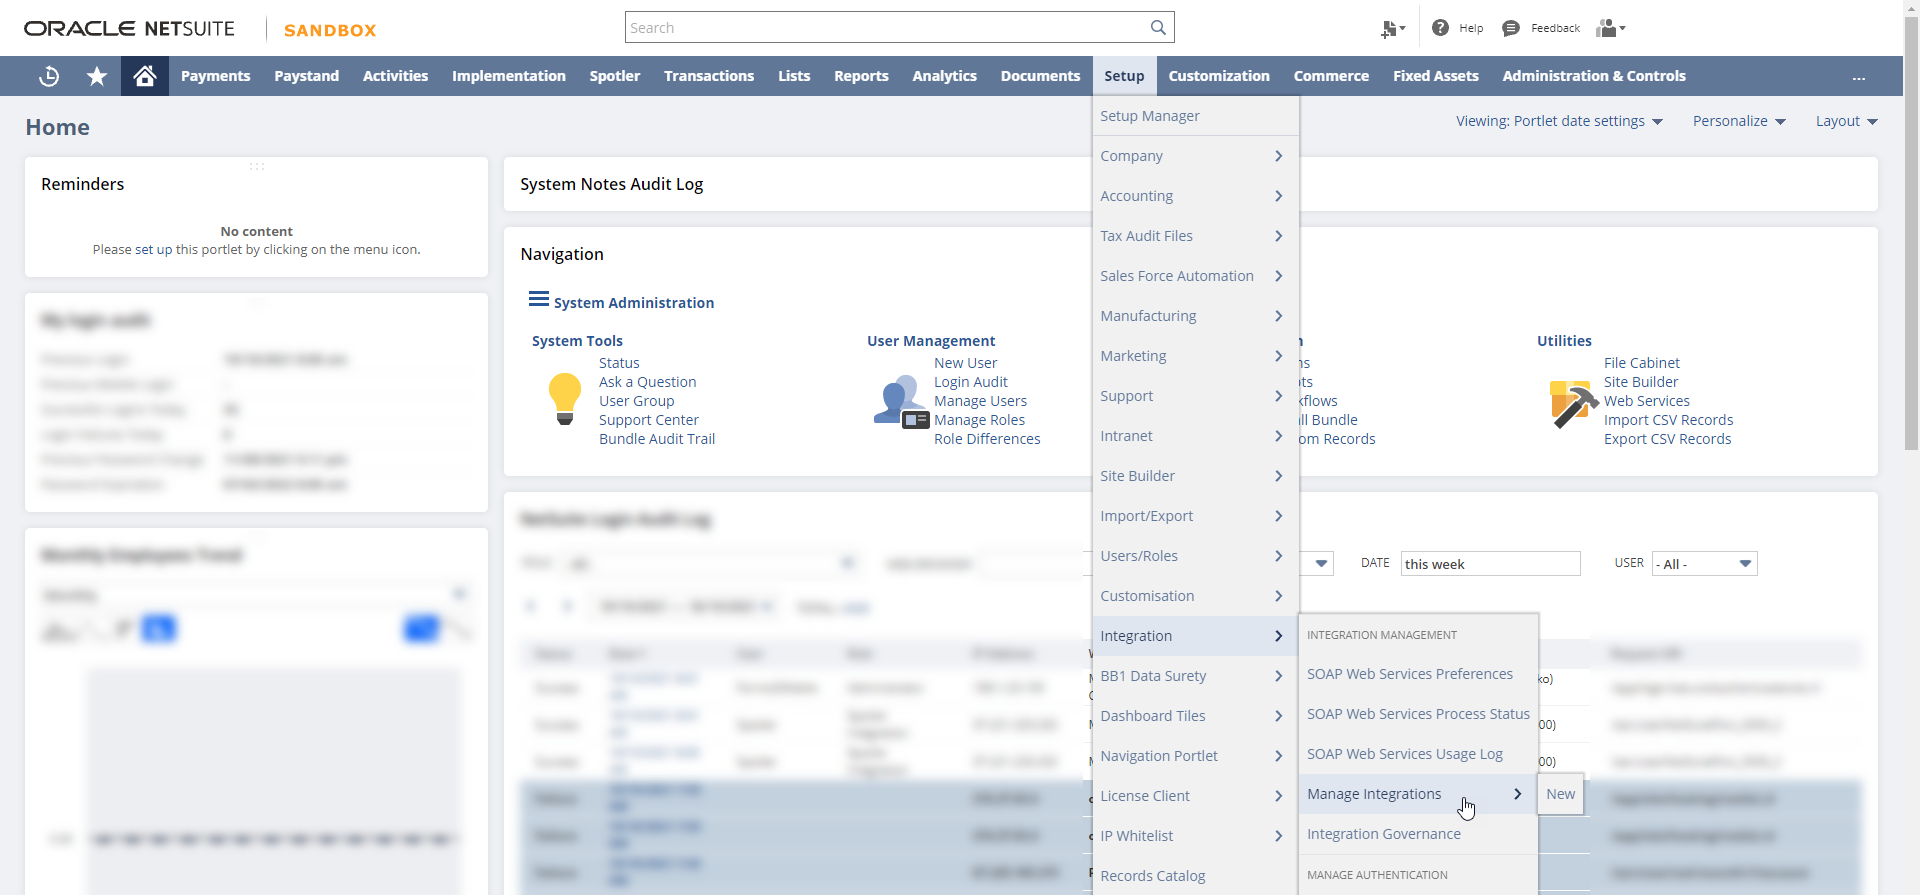Open the user role profile icon
Viewport: 1920px width, 895px height.
(x=1611, y=28)
